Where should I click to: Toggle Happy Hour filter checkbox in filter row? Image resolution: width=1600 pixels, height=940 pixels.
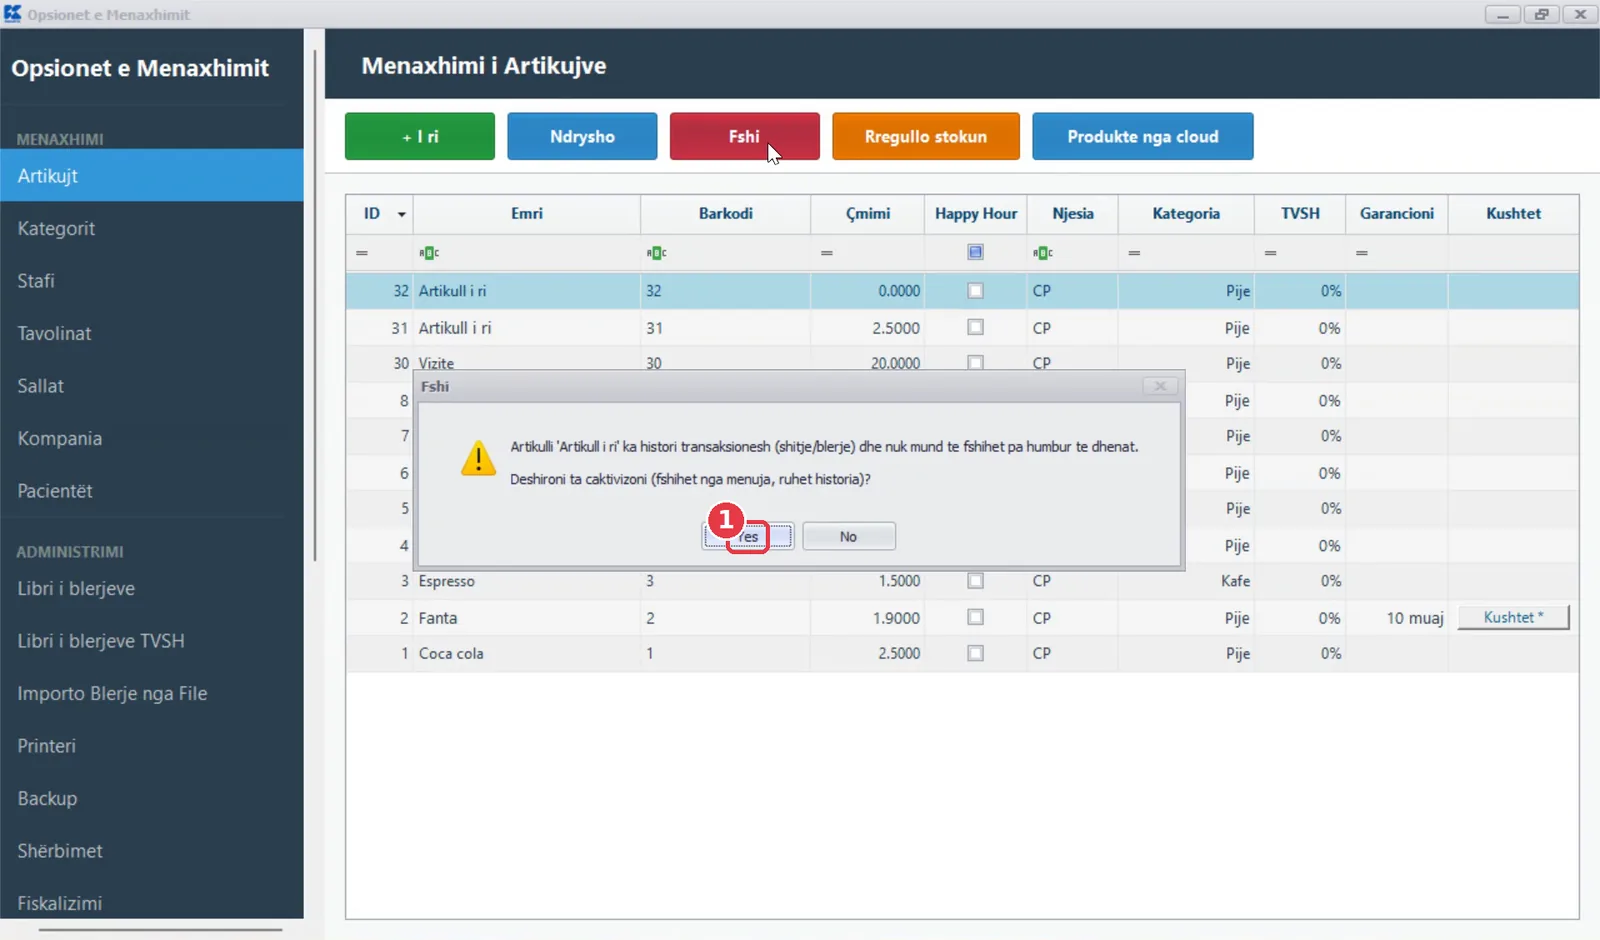pyautogui.click(x=975, y=252)
